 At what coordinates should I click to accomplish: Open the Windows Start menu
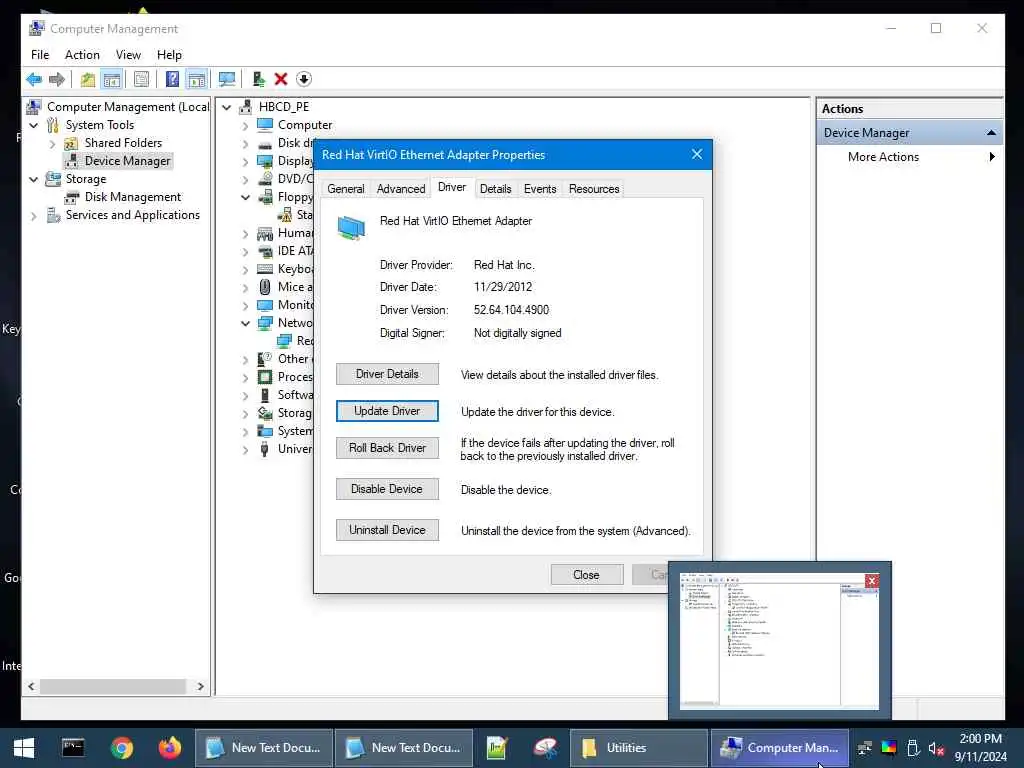point(24,748)
